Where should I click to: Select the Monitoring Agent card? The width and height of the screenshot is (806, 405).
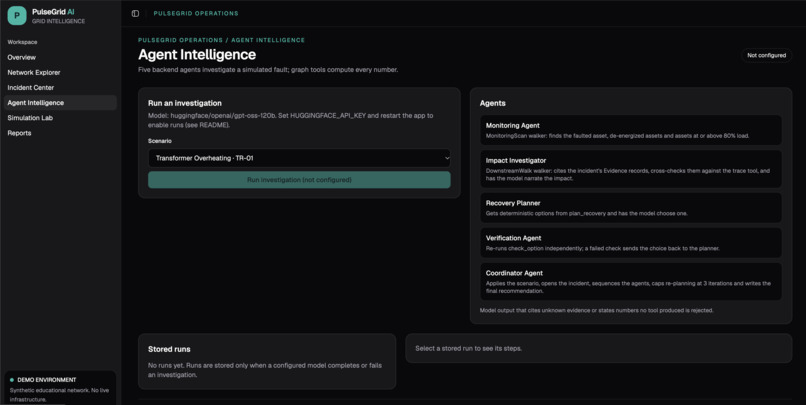[x=631, y=130]
